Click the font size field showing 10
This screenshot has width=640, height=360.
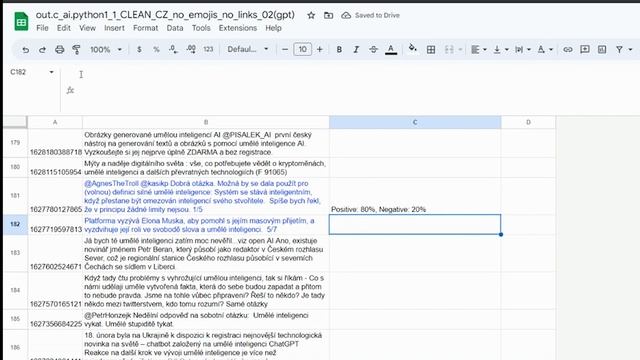(x=302, y=50)
